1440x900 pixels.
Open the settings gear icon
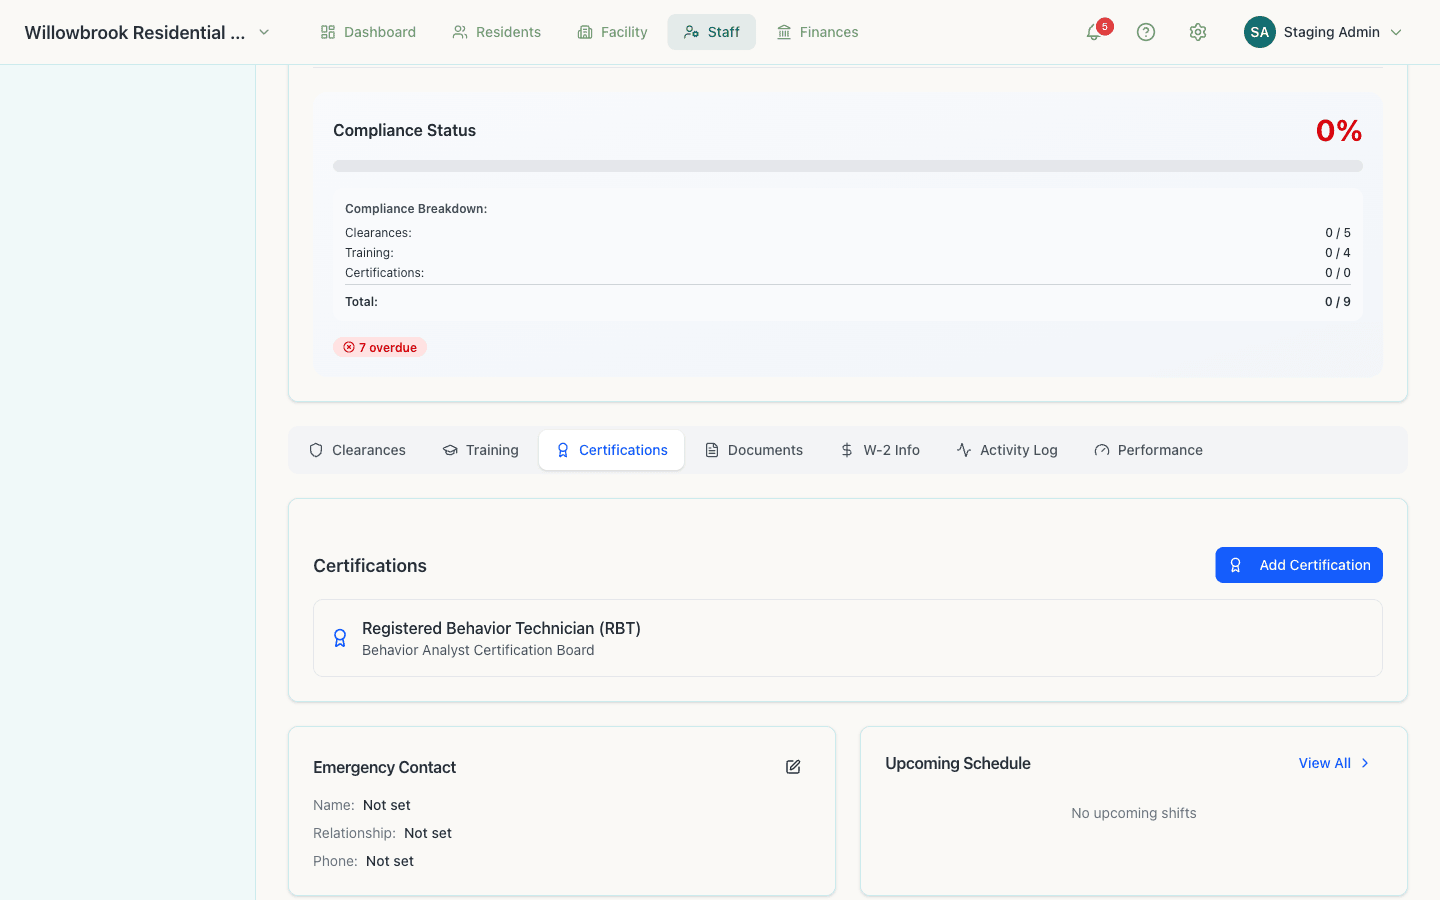[1198, 32]
